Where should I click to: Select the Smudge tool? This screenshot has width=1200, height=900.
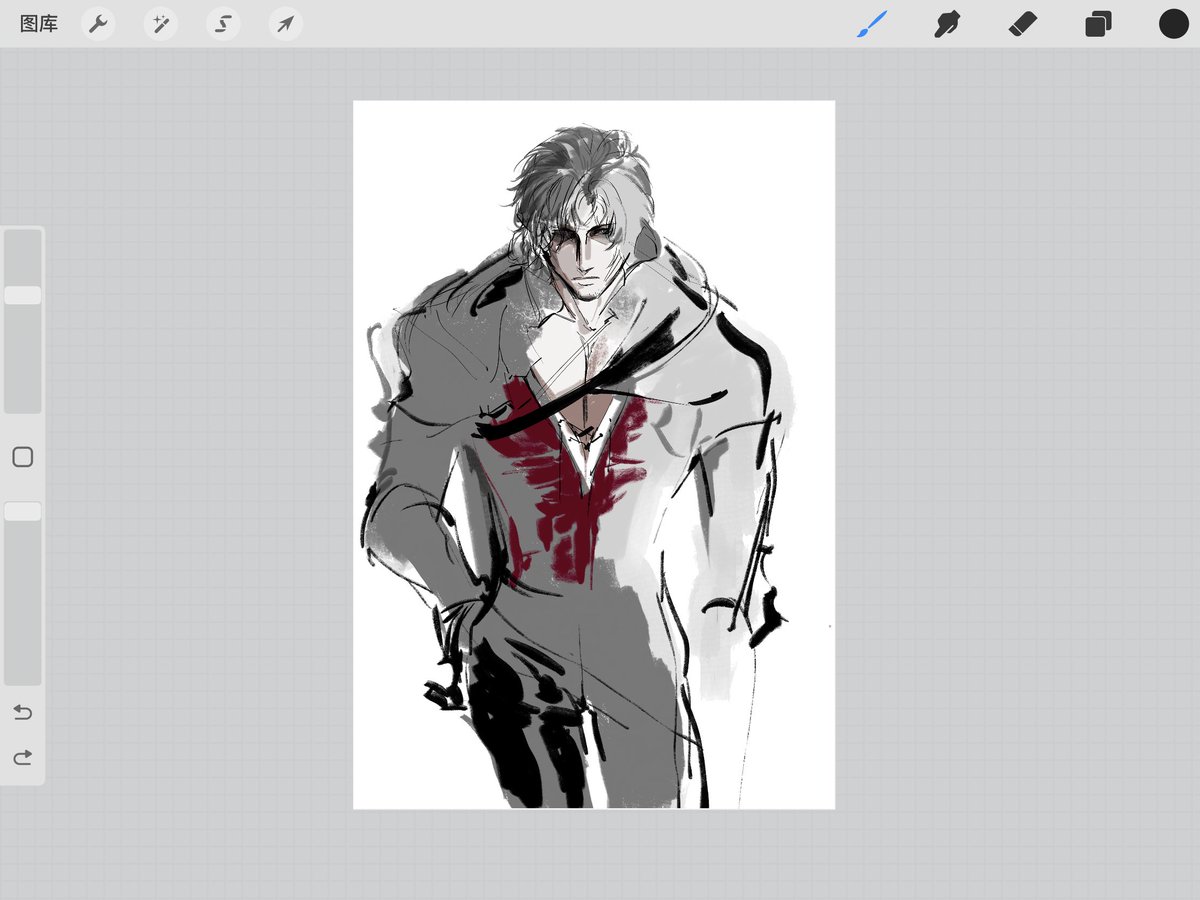tap(947, 24)
